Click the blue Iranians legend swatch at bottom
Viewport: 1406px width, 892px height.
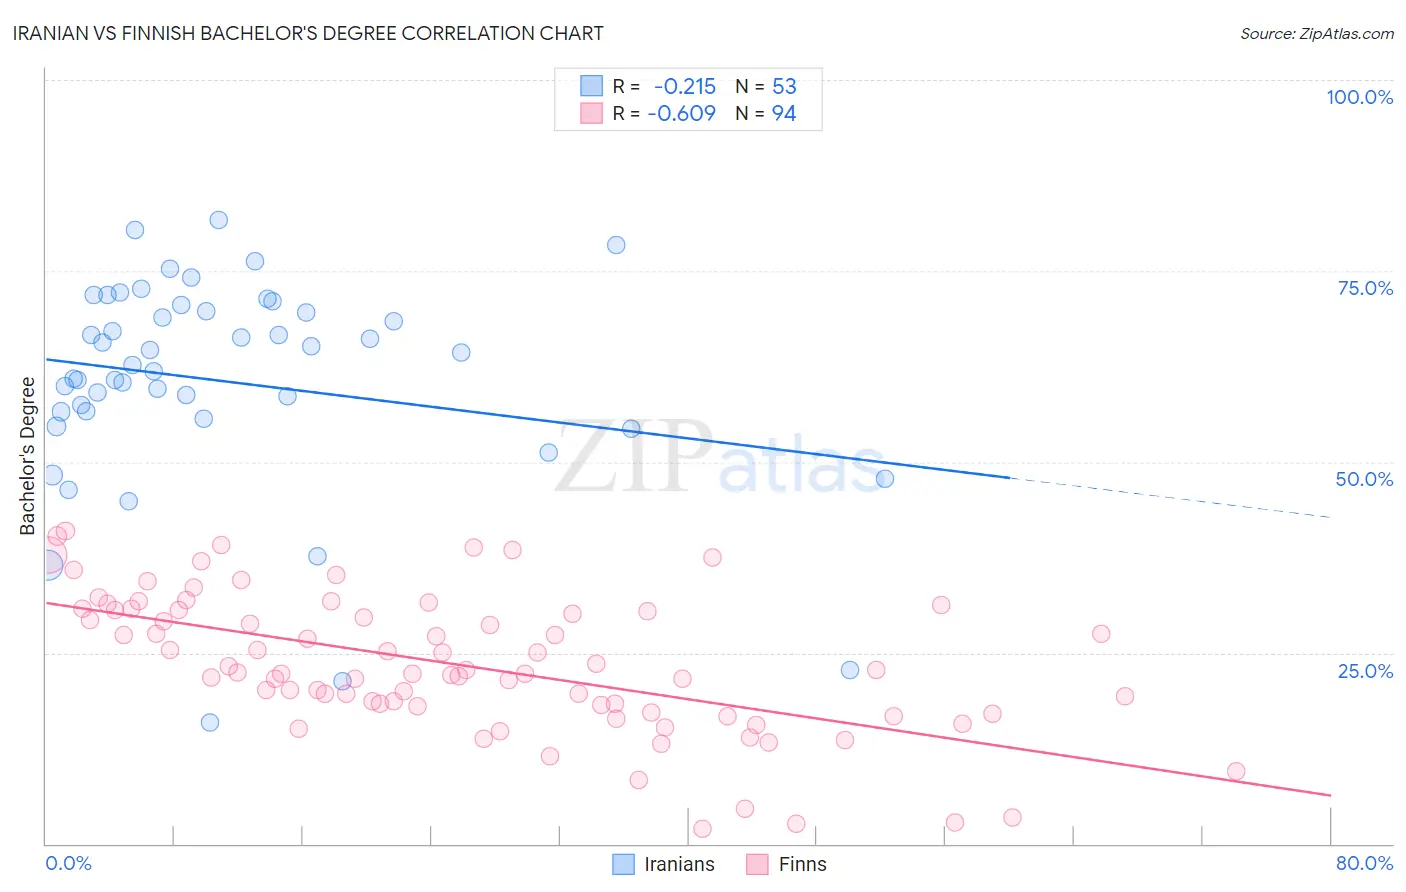pyautogui.click(x=623, y=864)
